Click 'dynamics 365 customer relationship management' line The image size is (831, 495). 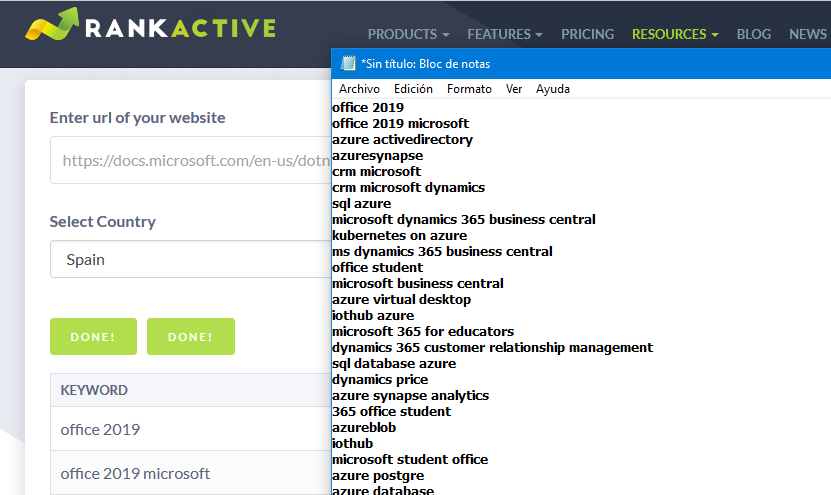click(492, 348)
